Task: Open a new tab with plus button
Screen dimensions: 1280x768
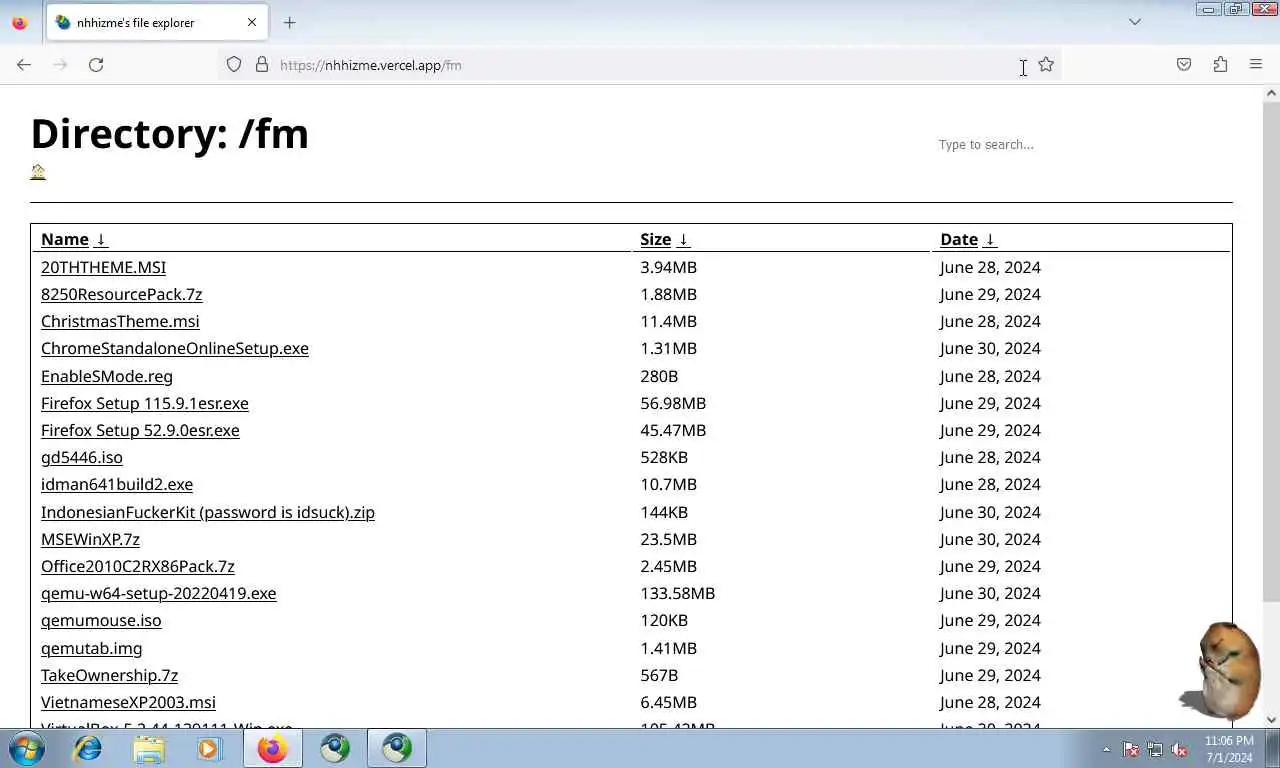Action: pyautogui.click(x=289, y=22)
